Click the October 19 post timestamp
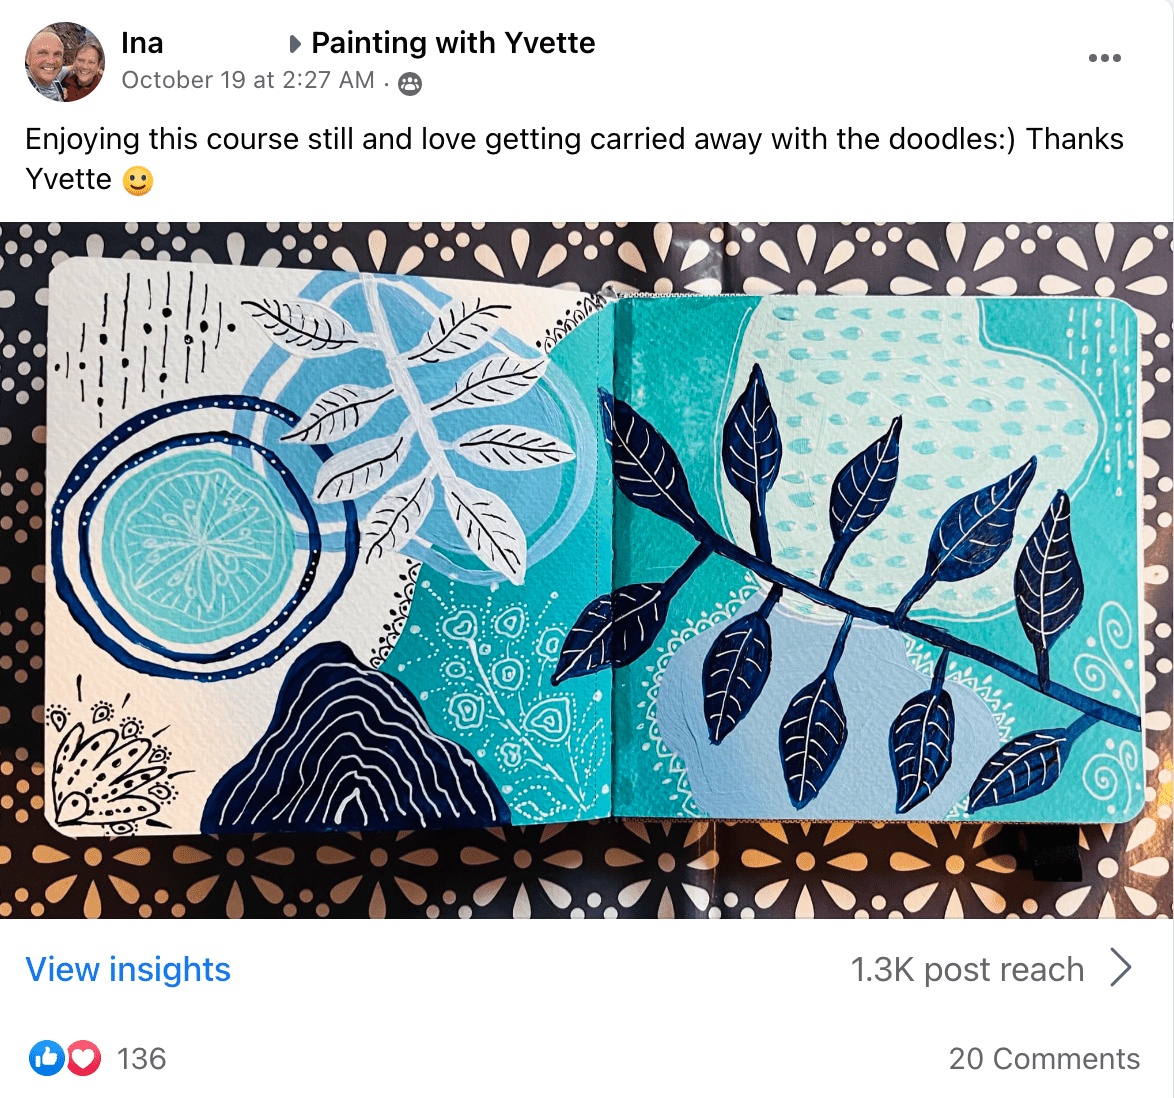The width and height of the screenshot is (1174, 1098). pos(248,81)
